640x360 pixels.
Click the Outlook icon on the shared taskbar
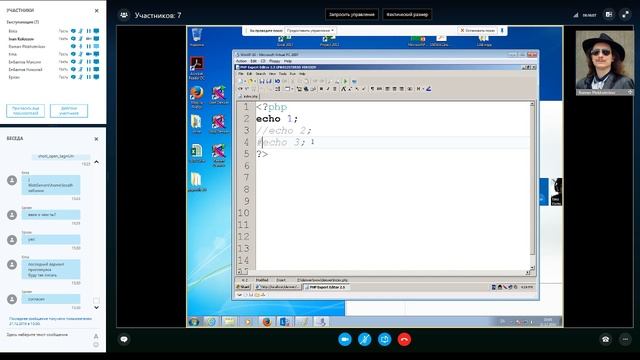click(284, 322)
